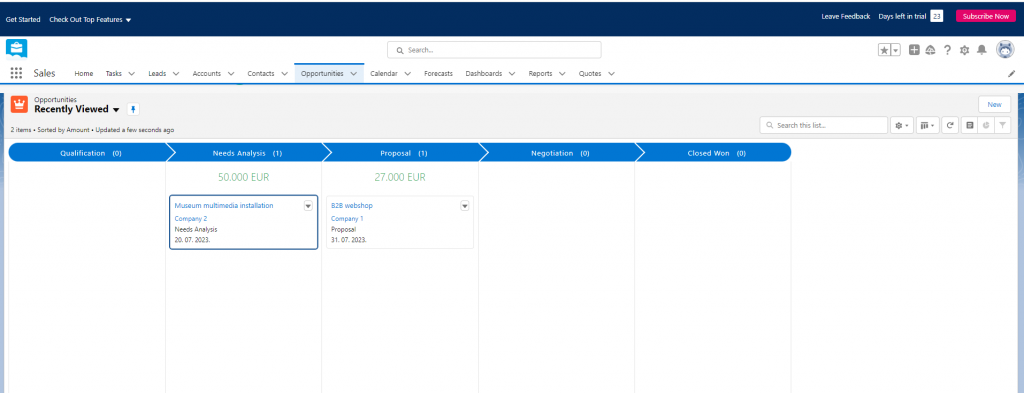Open actions menu for B2B webshop card
The image size is (1024, 393).
point(465,206)
